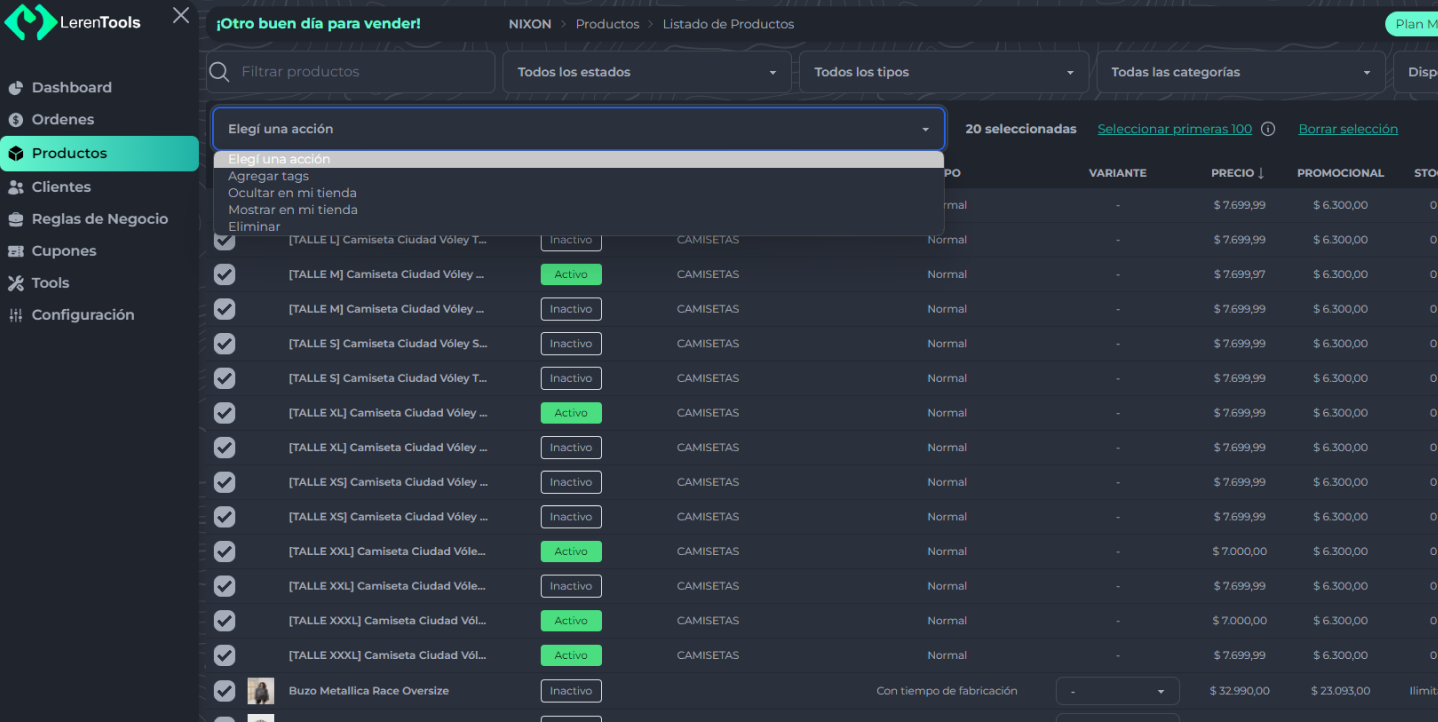Choose Agregar tags from action list
The image size is (1438, 722).
pyautogui.click(x=269, y=176)
